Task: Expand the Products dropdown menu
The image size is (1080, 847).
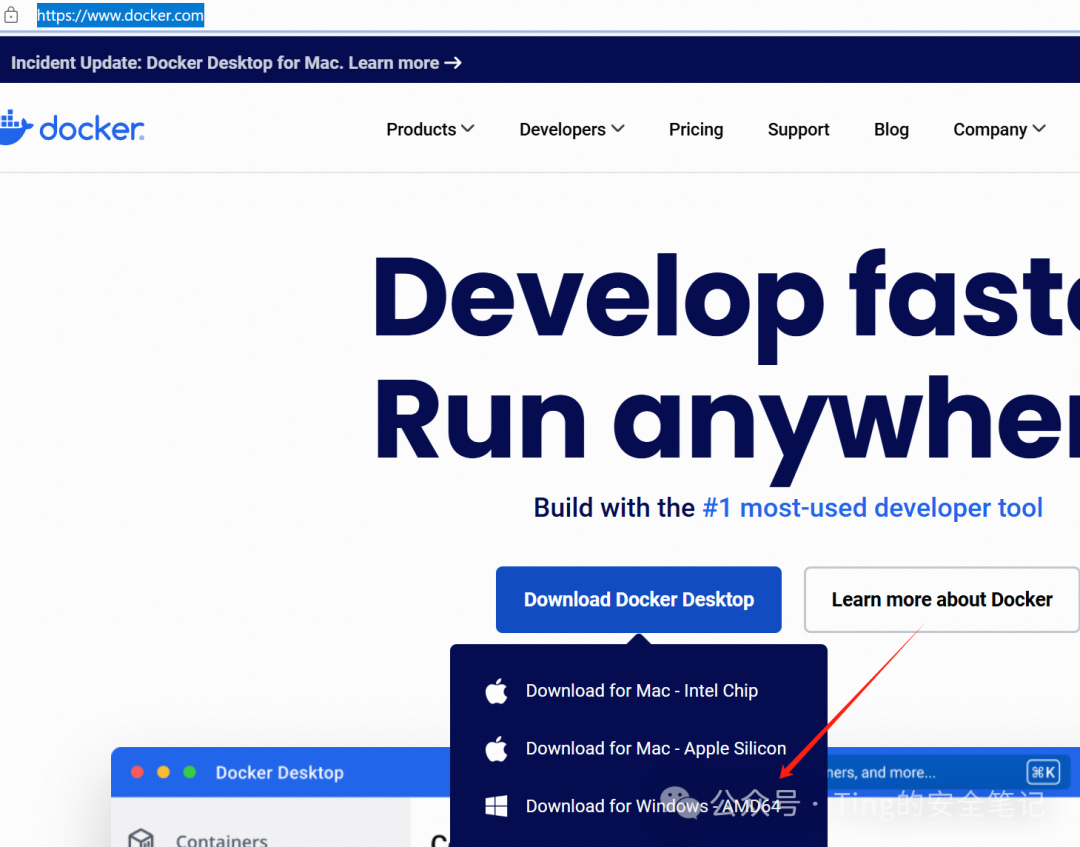Action: (430, 129)
